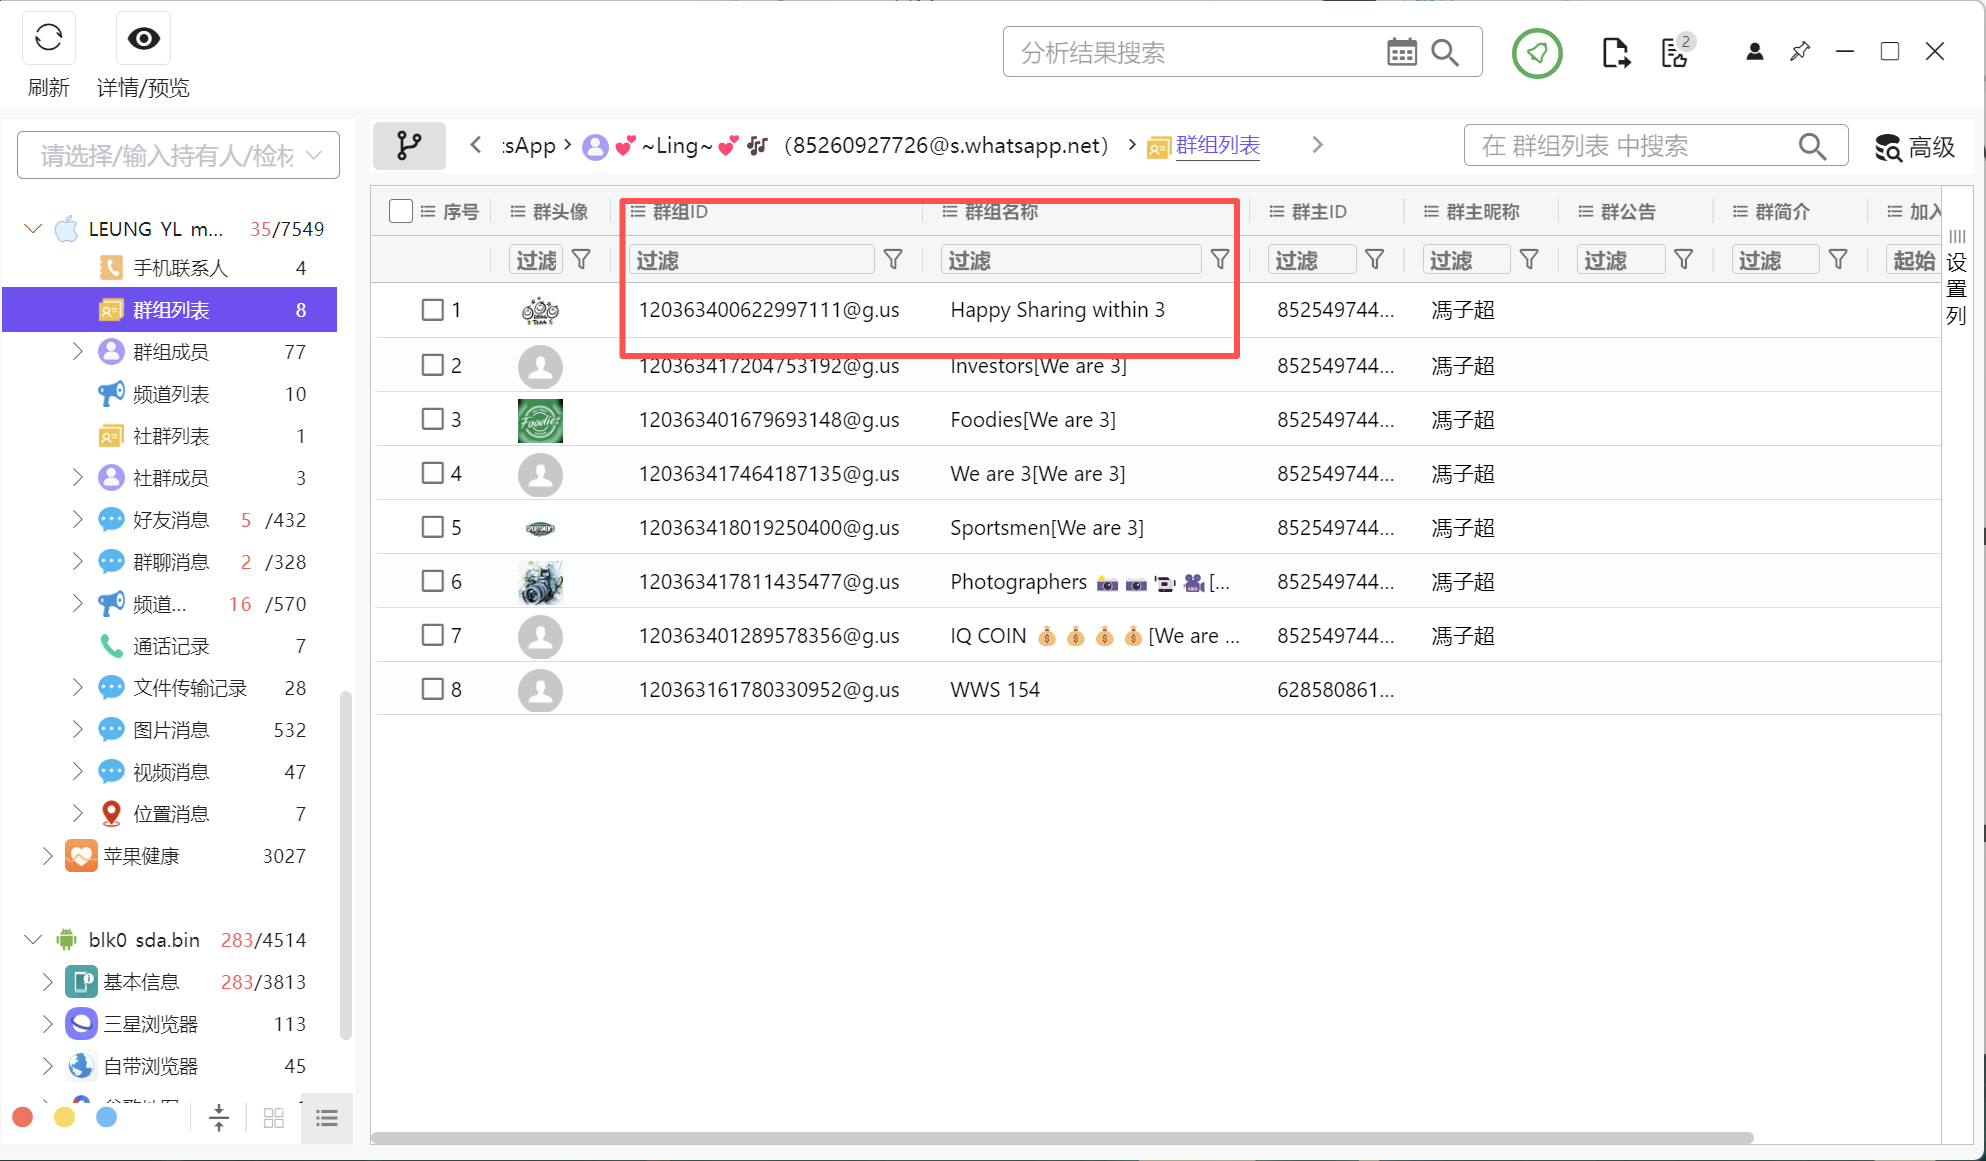The width and height of the screenshot is (1986, 1161).
Task: Click the green shield status icon
Action: click(1536, 53)
